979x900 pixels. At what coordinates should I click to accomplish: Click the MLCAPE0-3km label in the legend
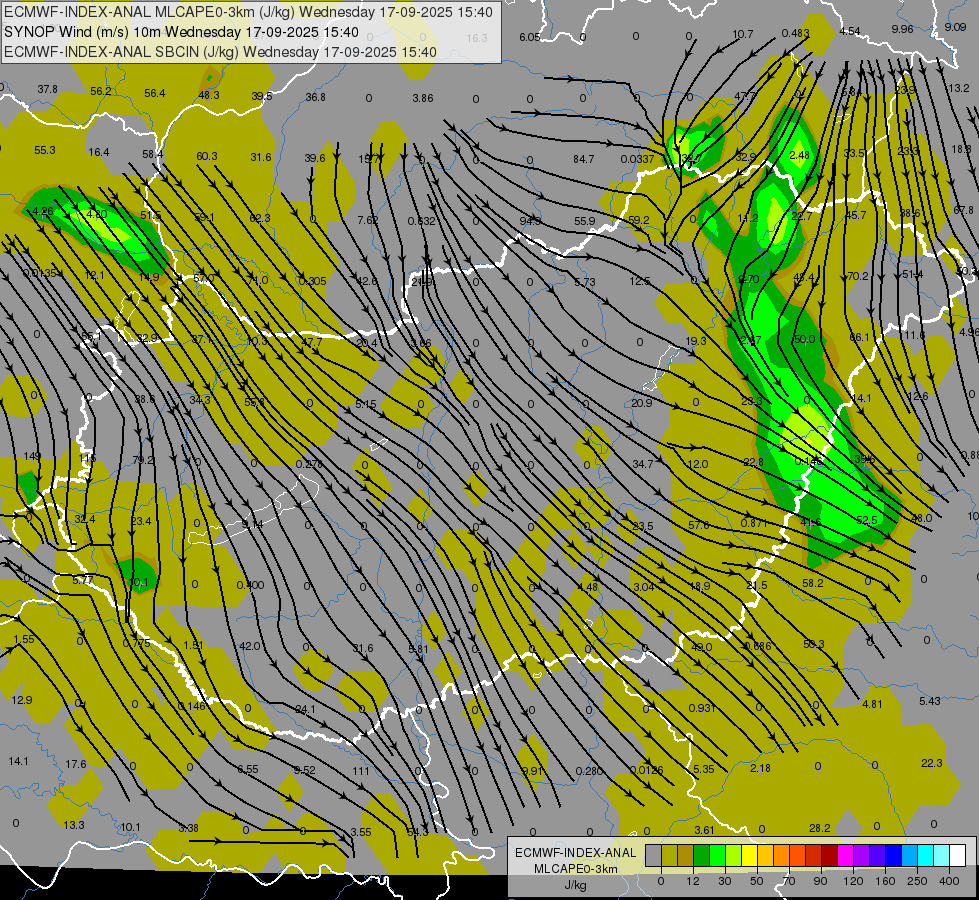576,869
